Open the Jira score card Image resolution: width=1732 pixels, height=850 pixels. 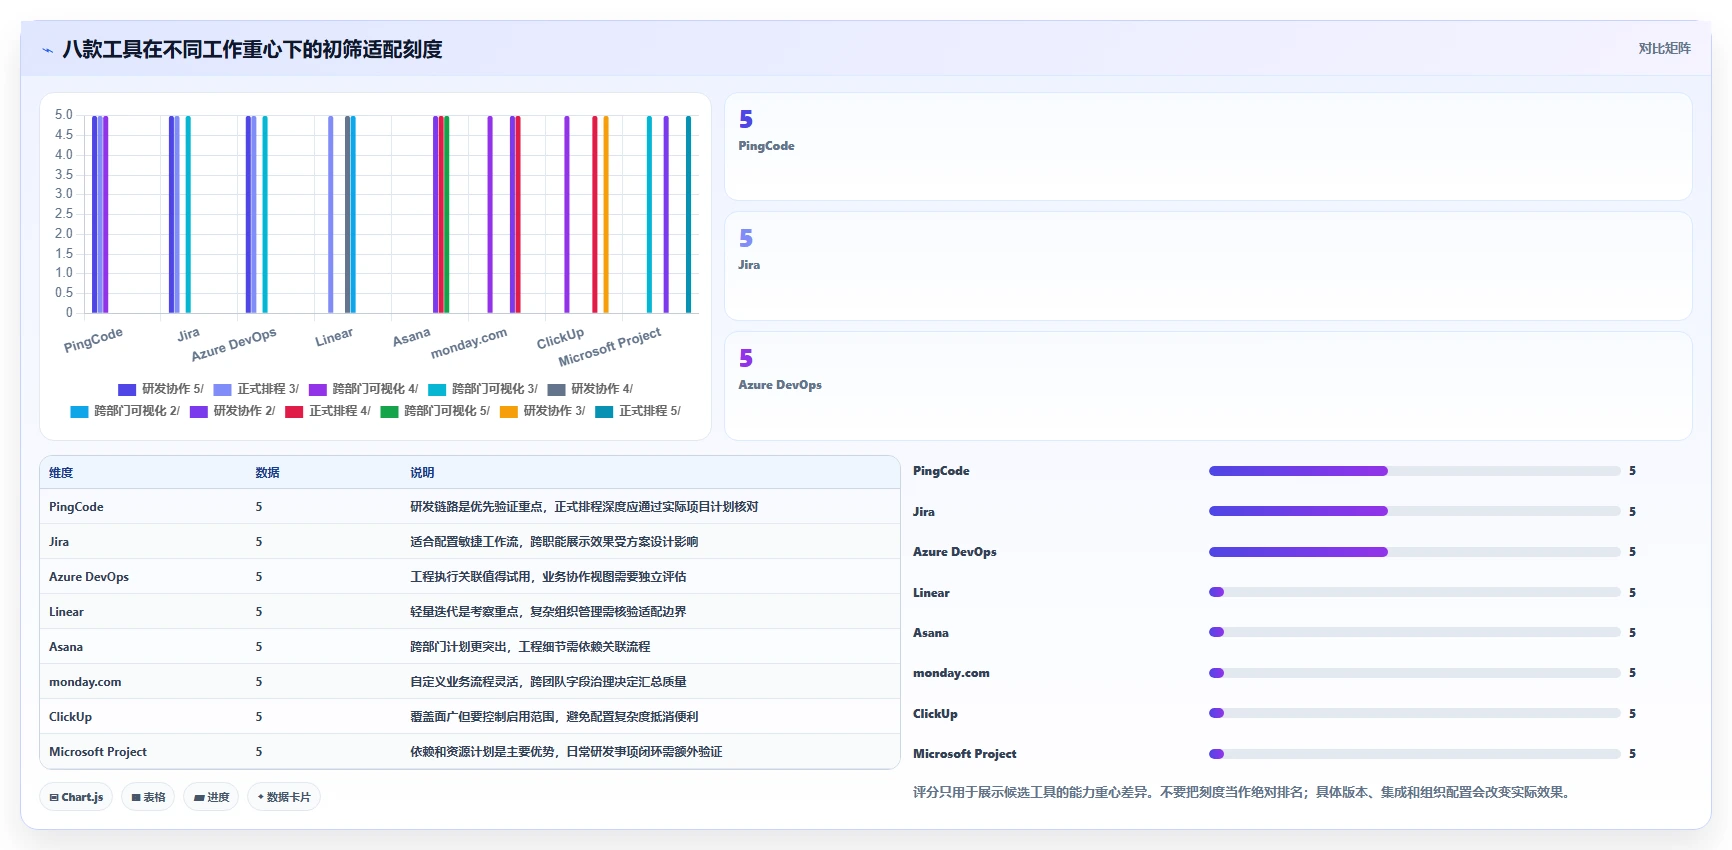pyautogui.click(x=1208, y=266)
